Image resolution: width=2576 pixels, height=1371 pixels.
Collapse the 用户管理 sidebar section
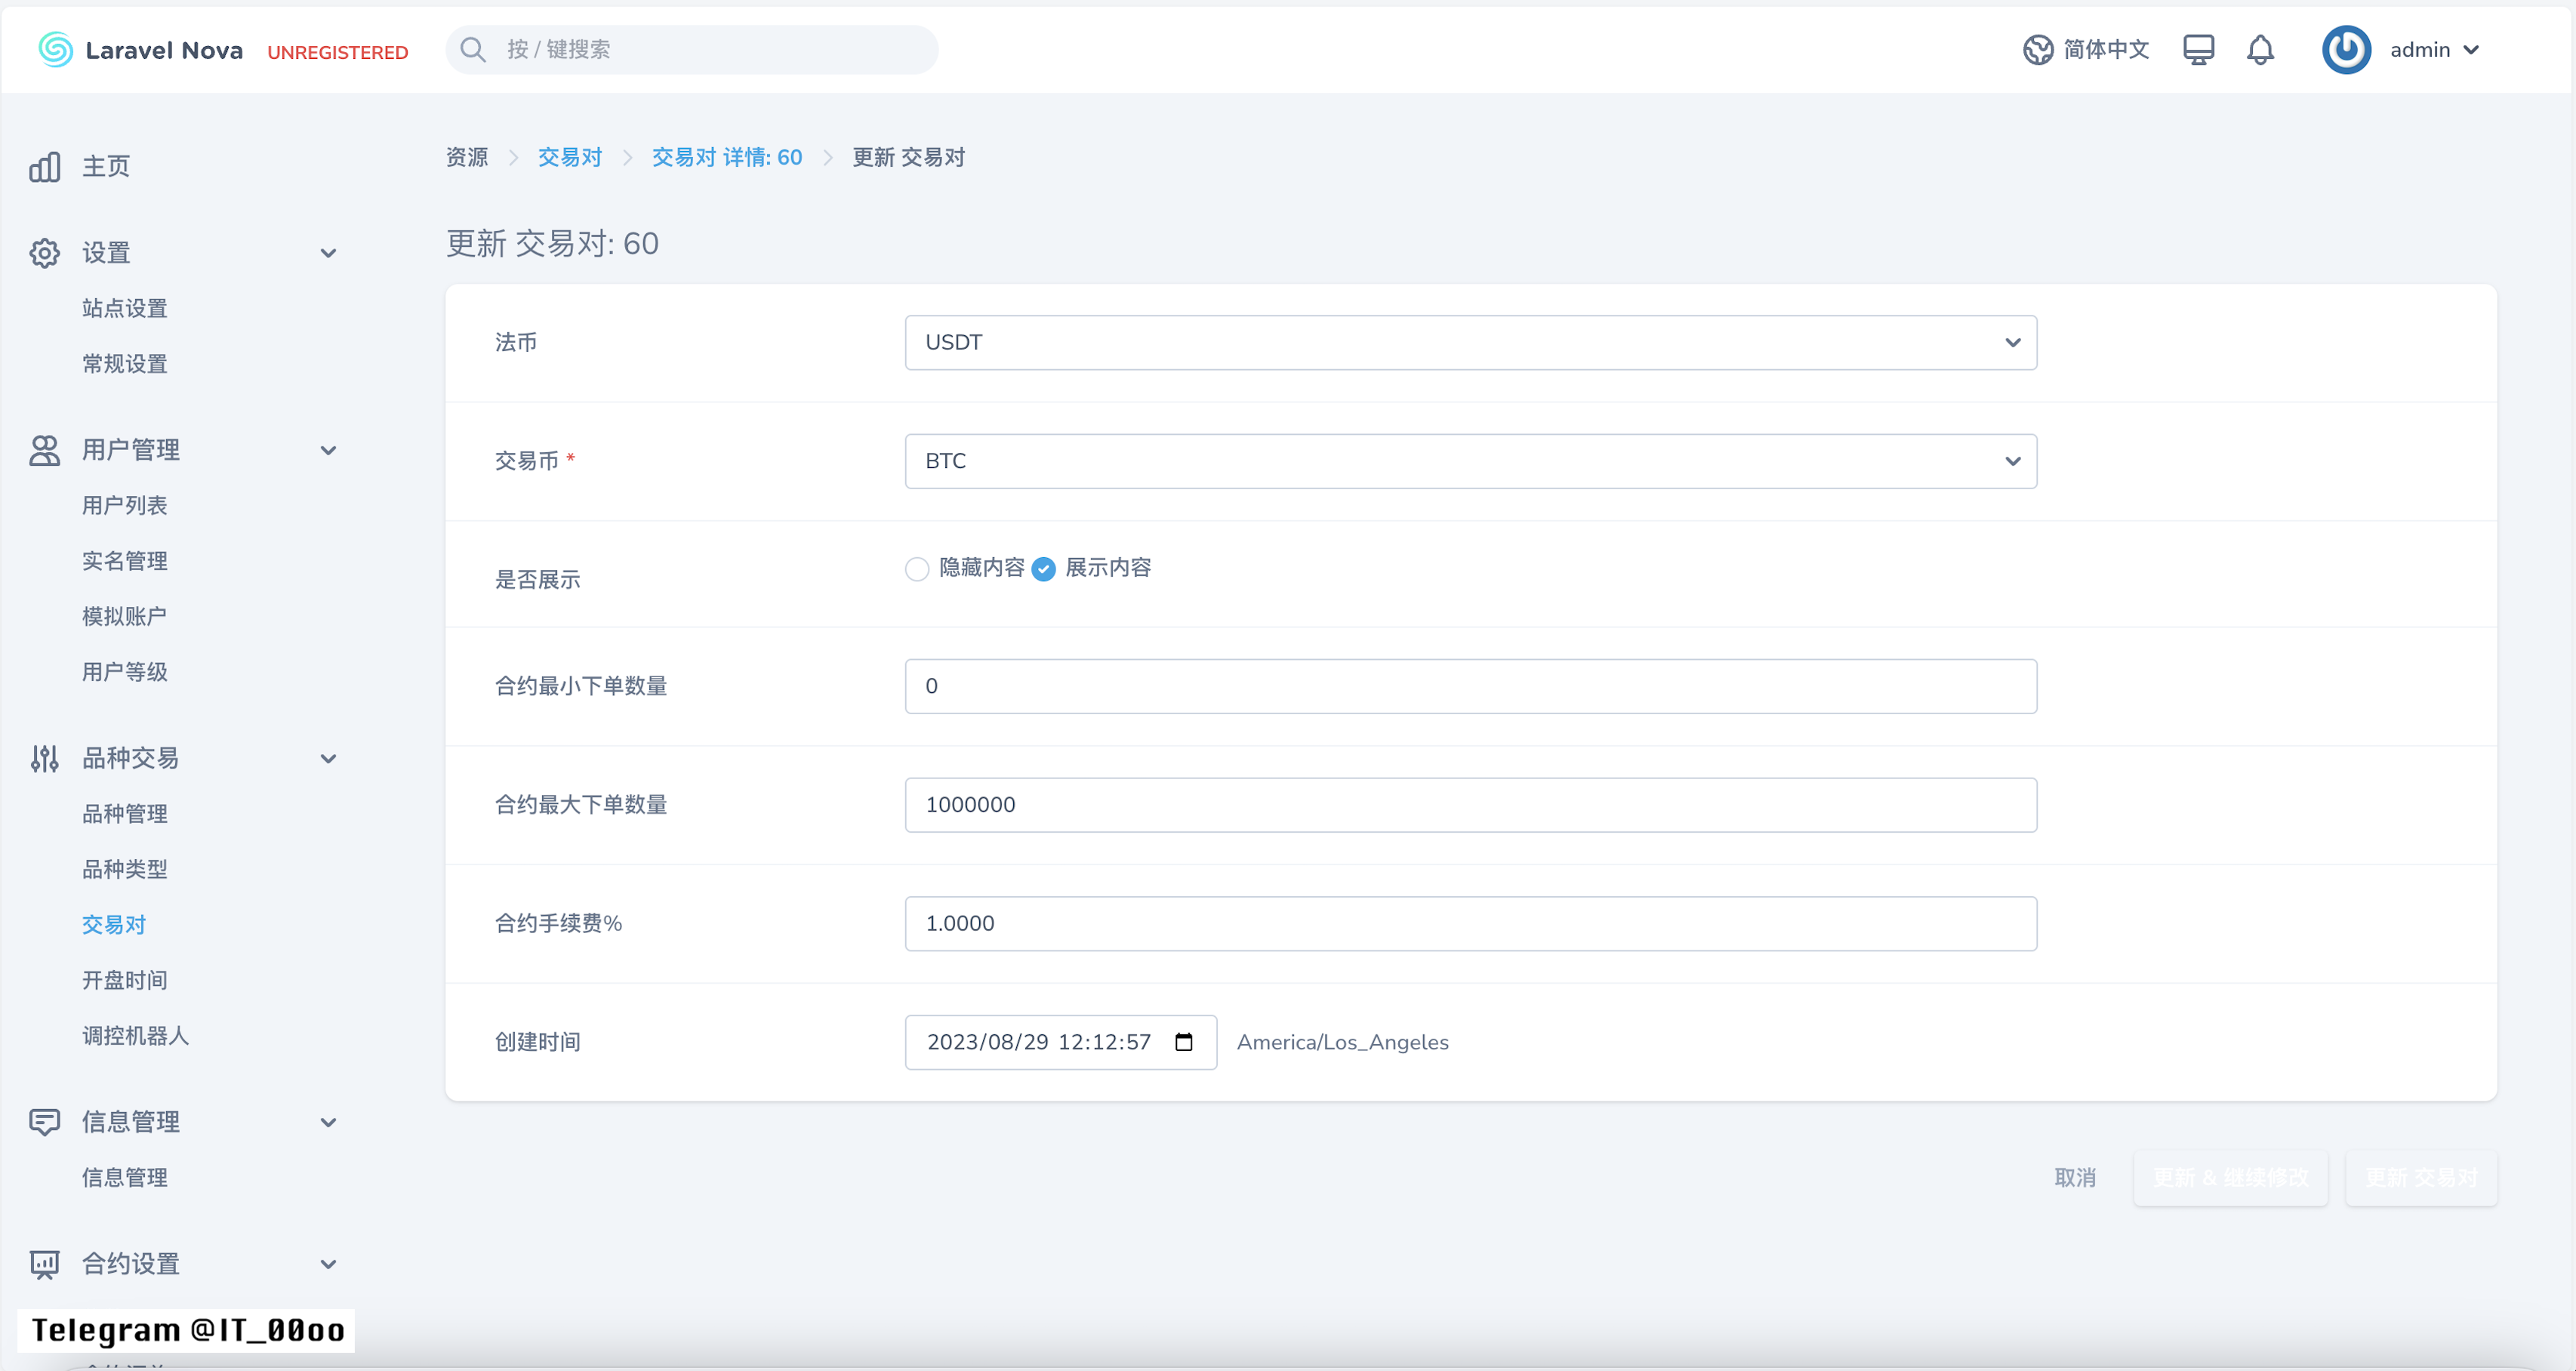(328, 450)
